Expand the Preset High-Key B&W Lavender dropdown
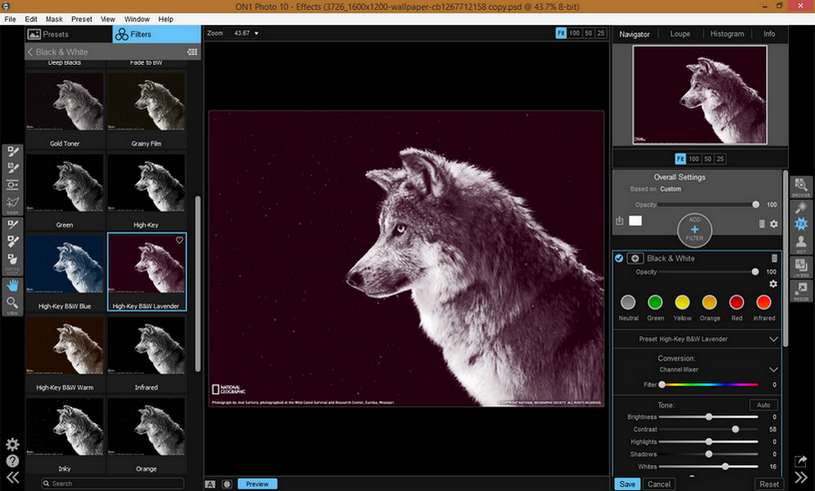The image size is (815, 491). (x=773, y=339)
